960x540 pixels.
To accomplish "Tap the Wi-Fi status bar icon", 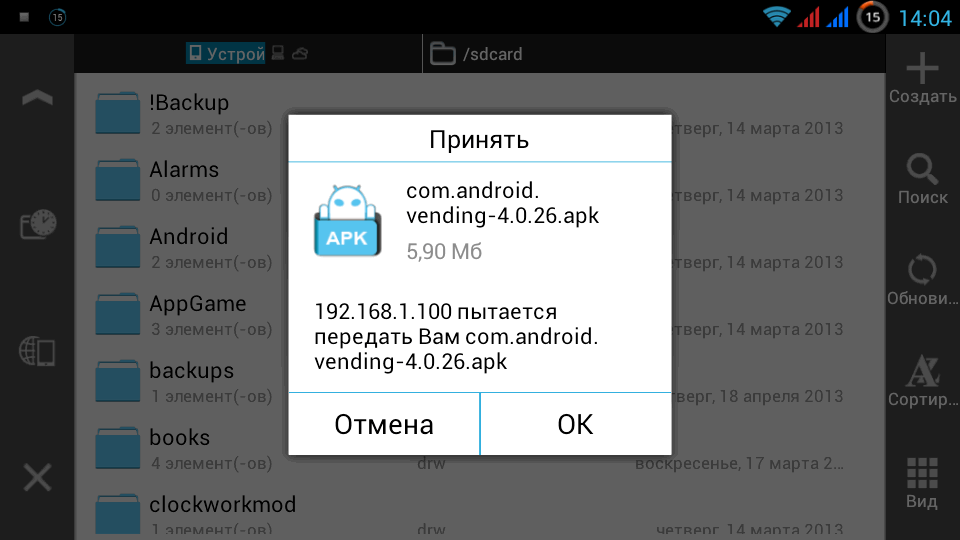I will (x=776, y=17).
